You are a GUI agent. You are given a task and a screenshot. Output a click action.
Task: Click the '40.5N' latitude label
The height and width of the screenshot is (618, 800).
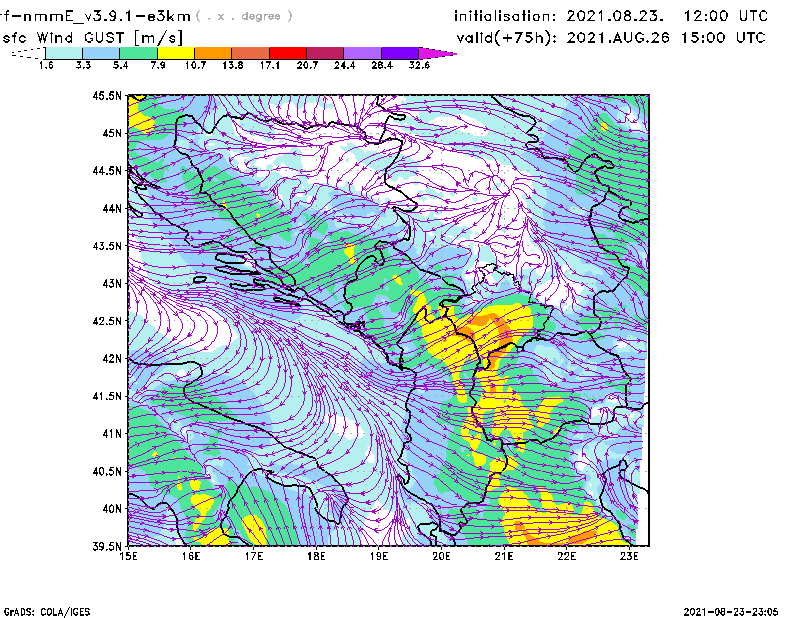pos(108,471)
